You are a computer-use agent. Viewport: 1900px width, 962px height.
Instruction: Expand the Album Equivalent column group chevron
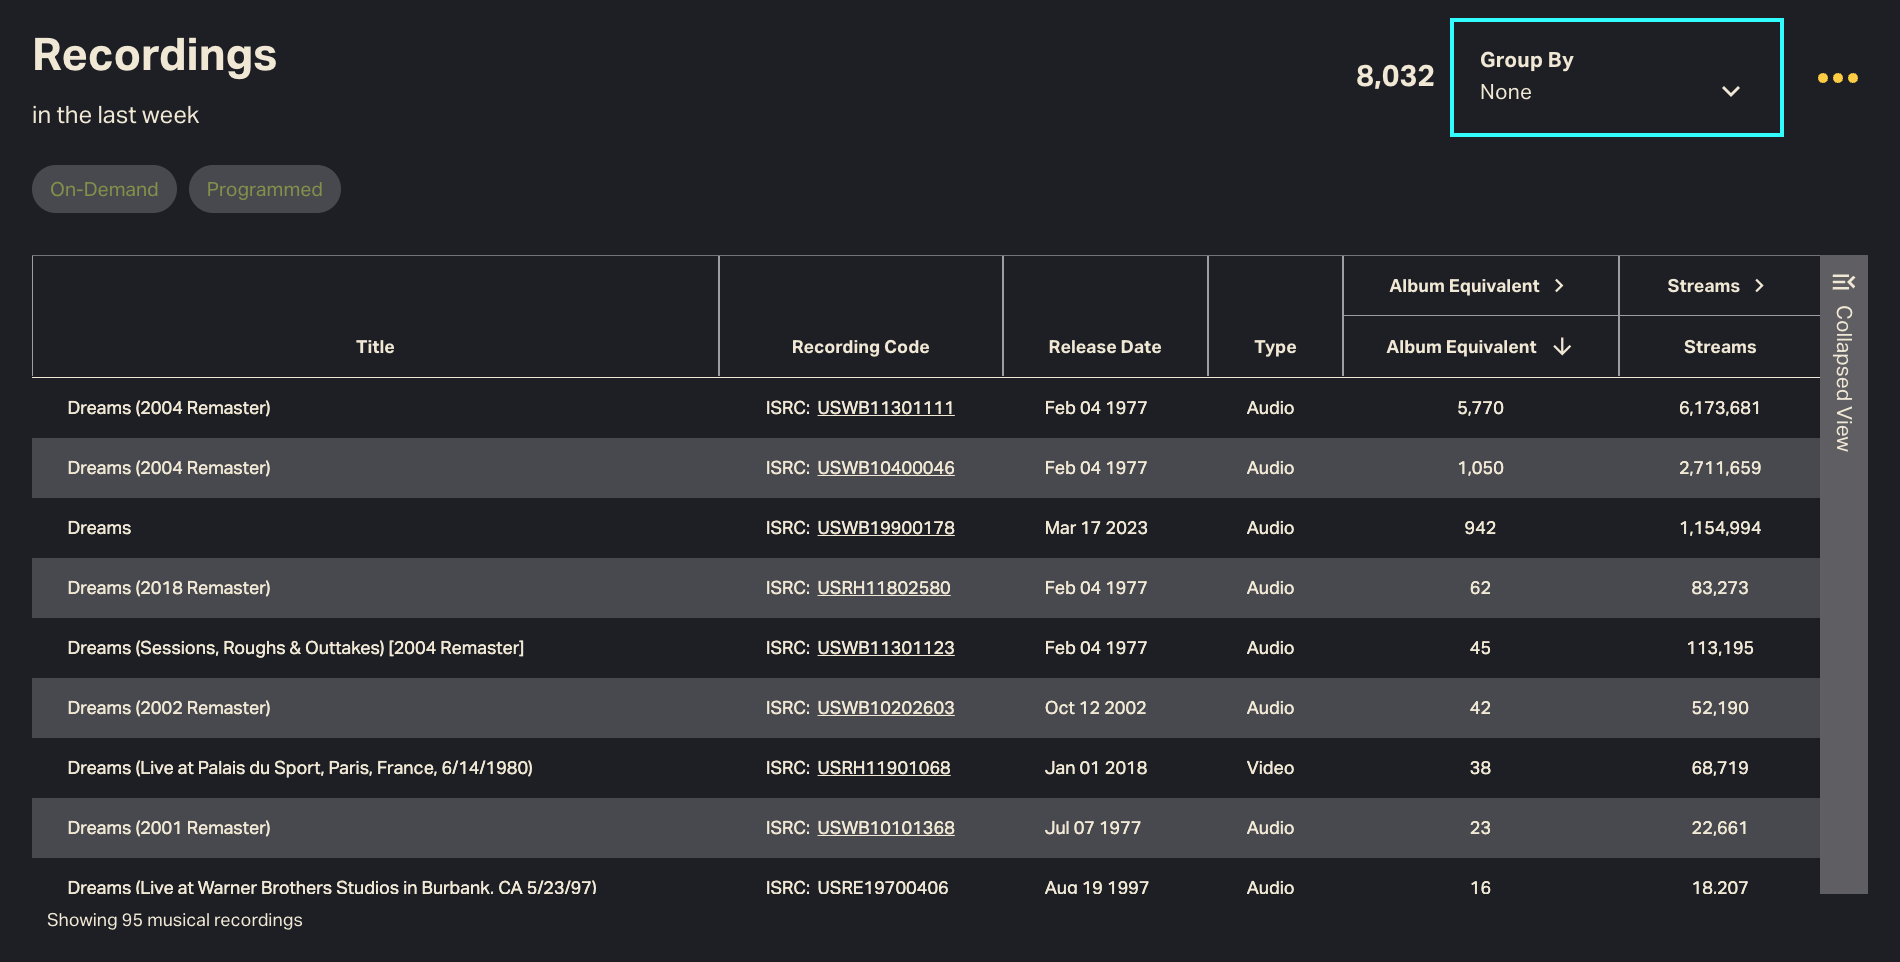pyautogui.click(x=1559, y=286)
